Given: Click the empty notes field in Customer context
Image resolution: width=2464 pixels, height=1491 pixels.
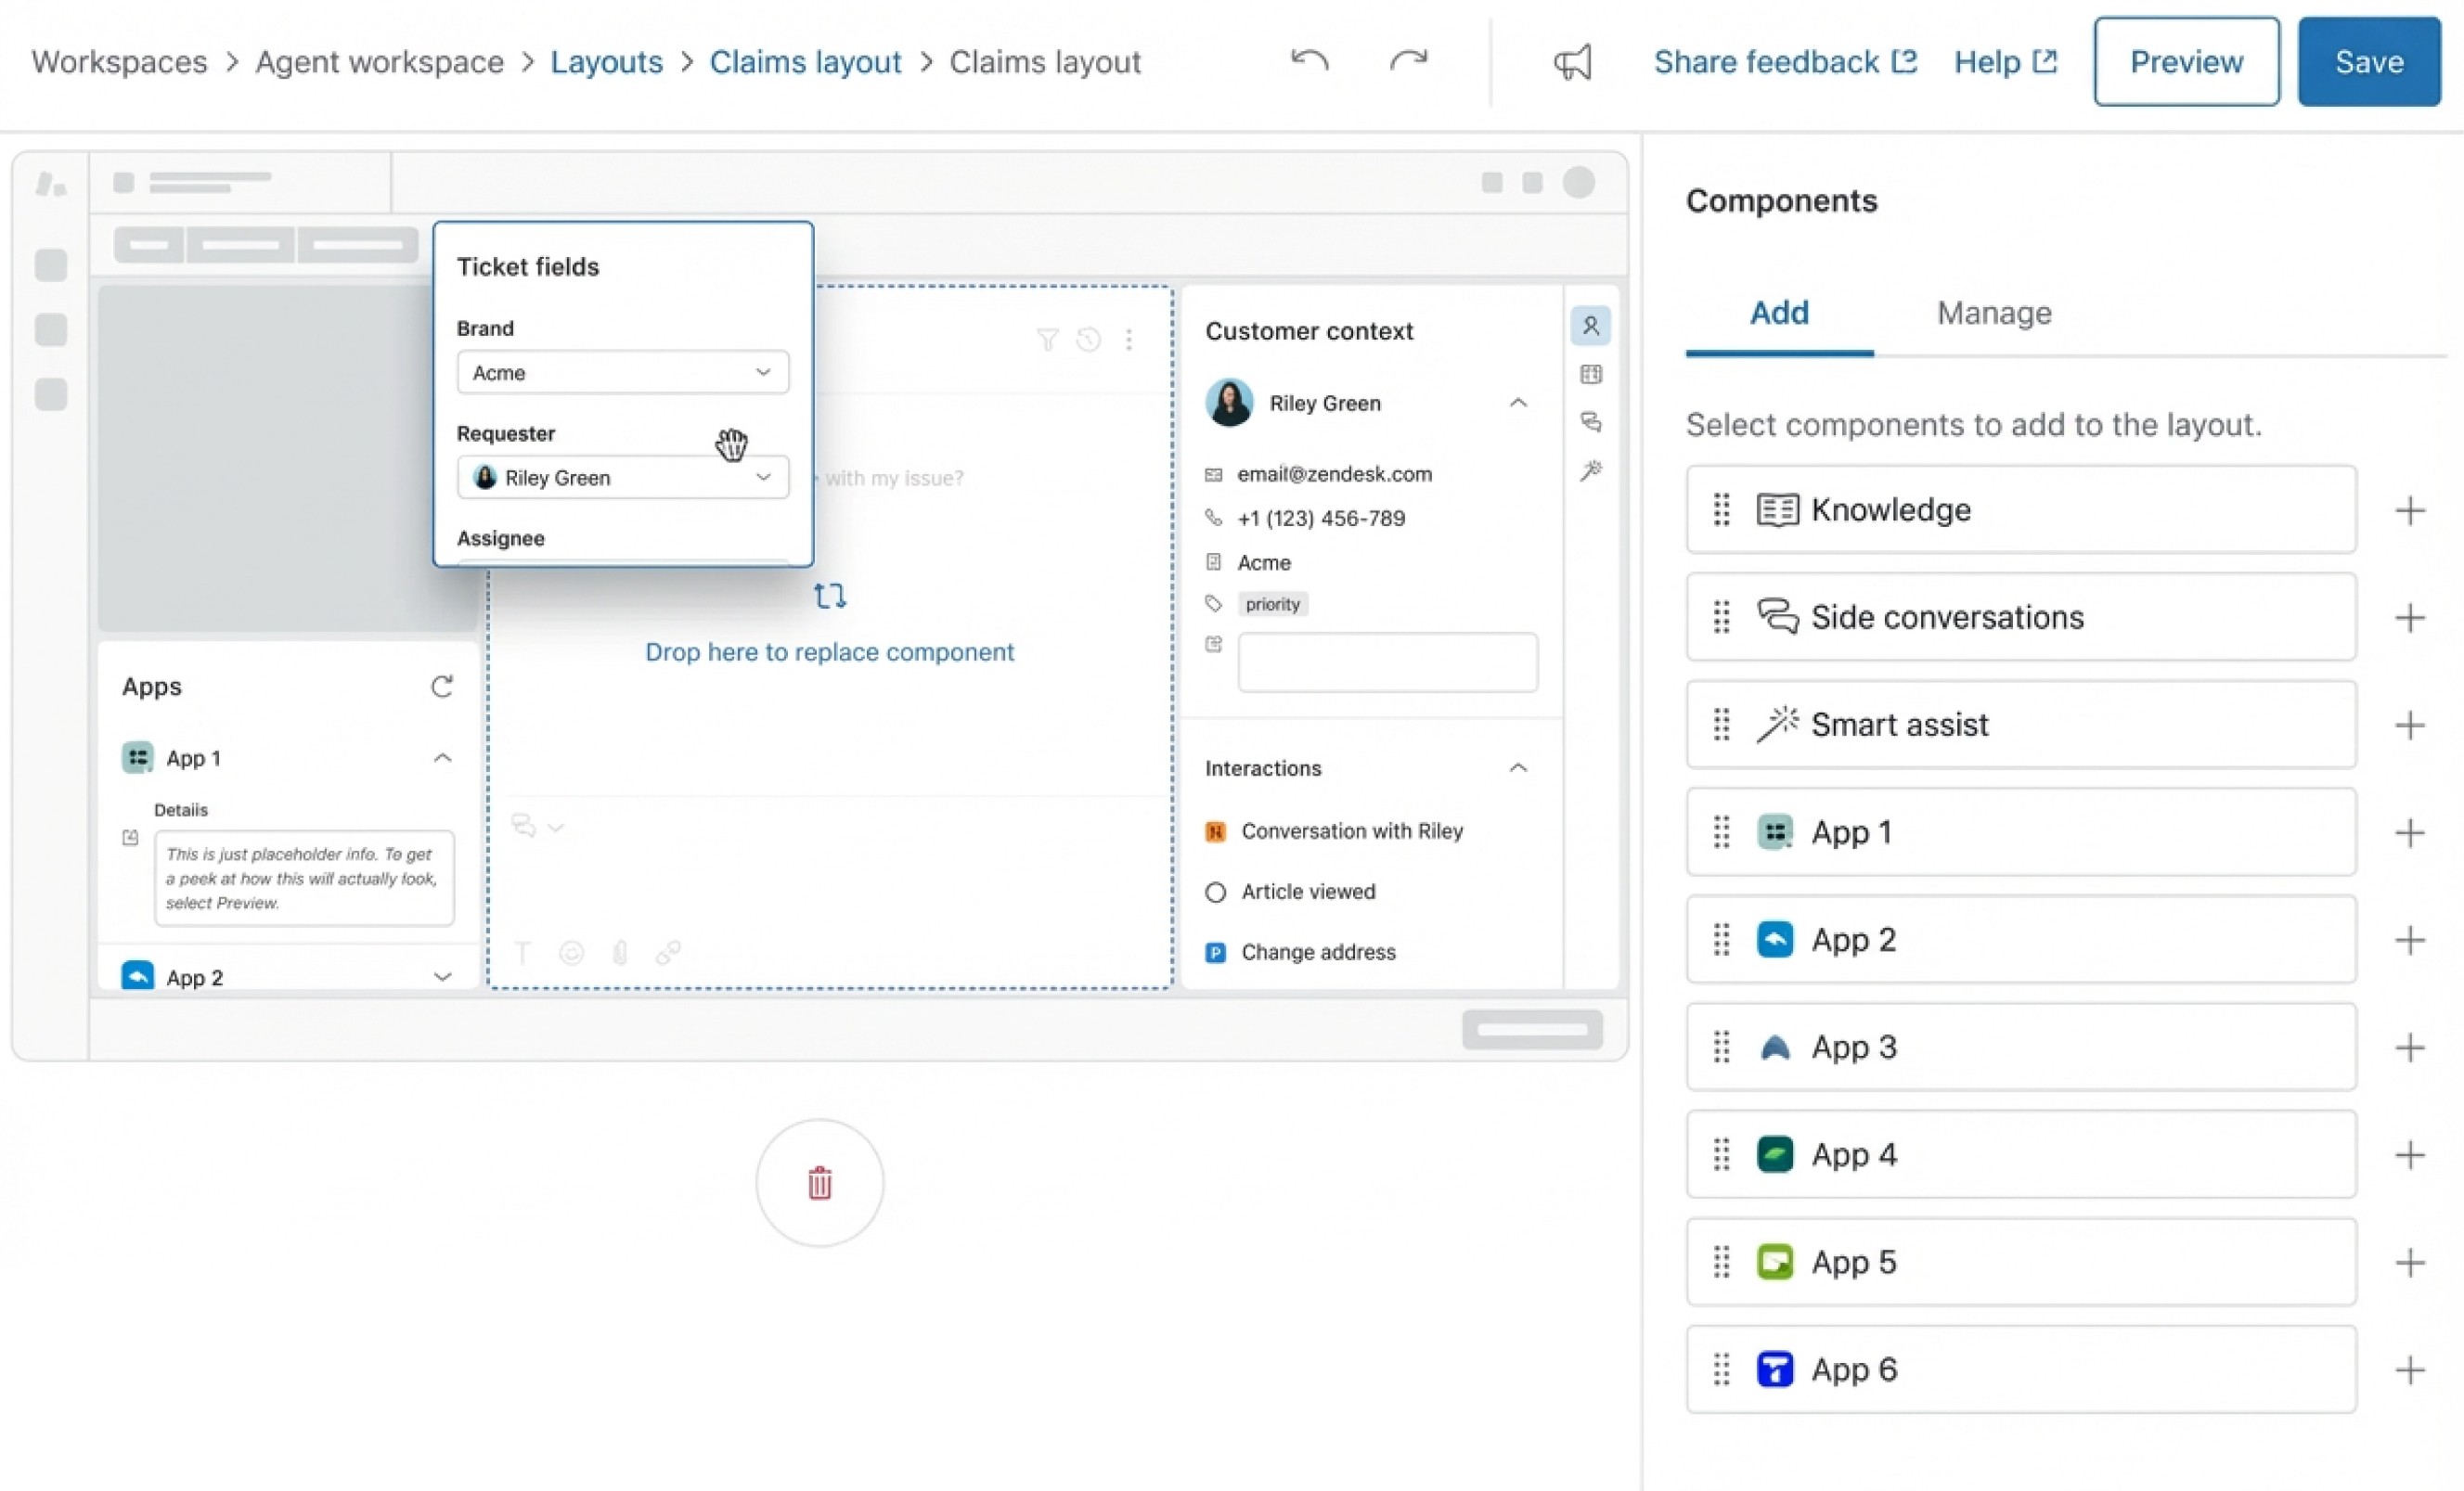Looking at the screenshot, I should 1387,662.
